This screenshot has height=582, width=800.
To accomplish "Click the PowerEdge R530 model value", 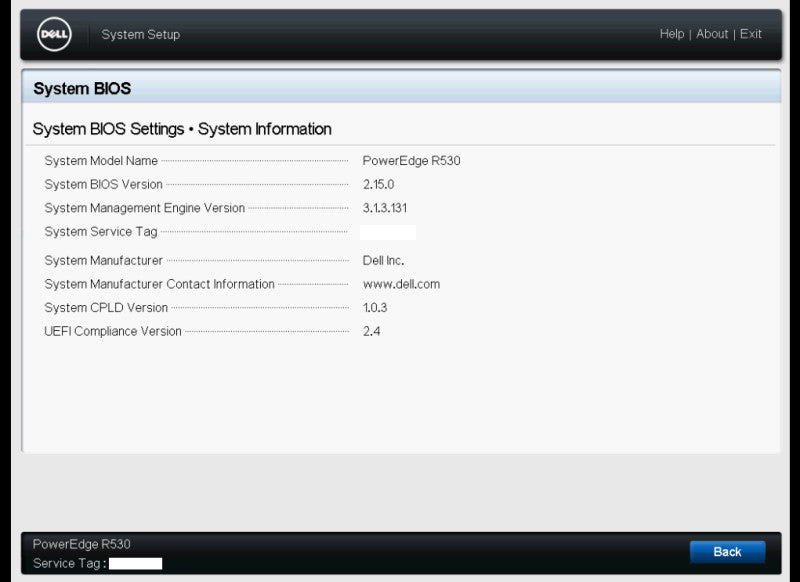I will pos(411,161).
